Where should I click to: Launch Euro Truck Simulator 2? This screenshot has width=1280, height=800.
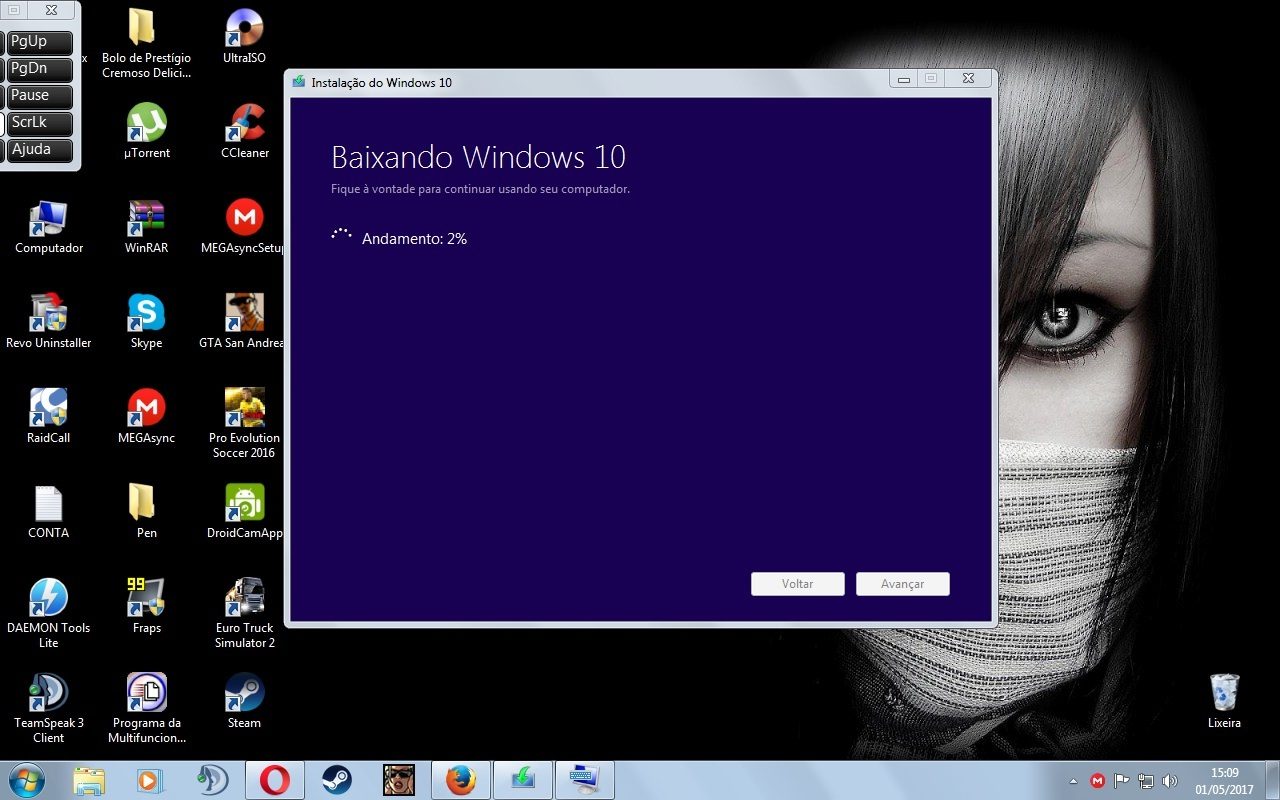point(244,613)
